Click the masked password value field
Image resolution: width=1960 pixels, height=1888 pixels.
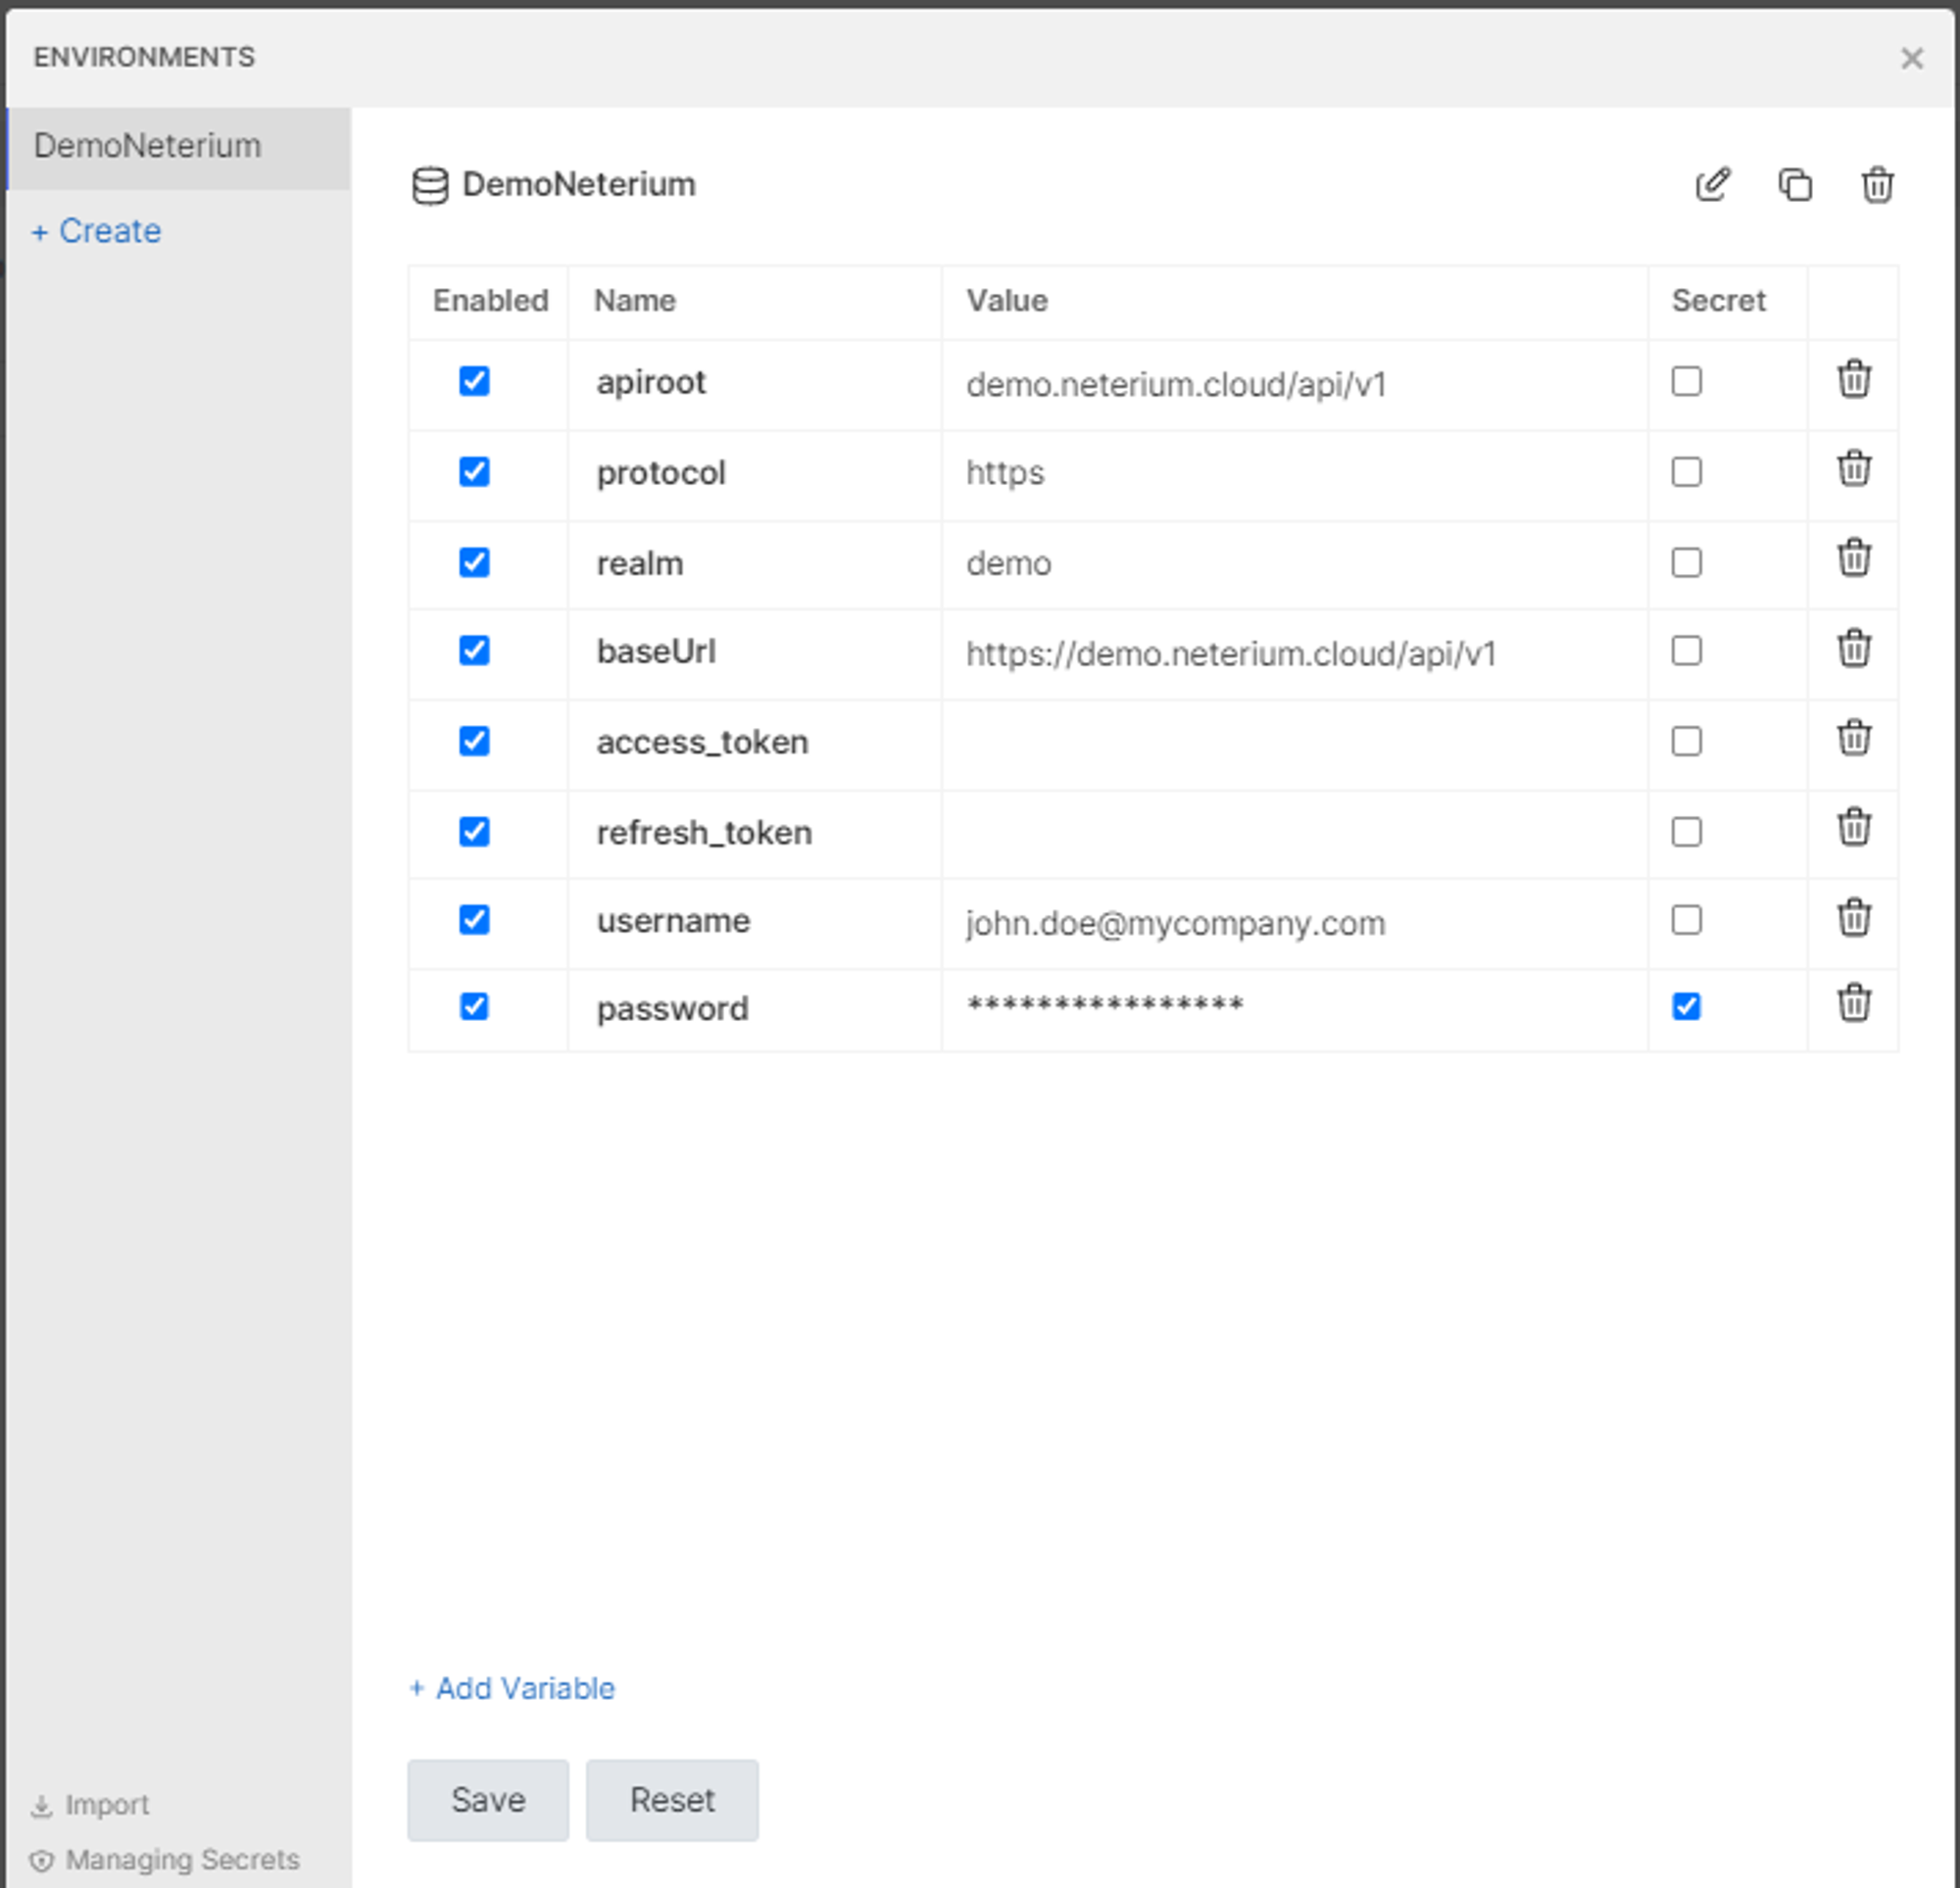[x=1294, y=1008]
